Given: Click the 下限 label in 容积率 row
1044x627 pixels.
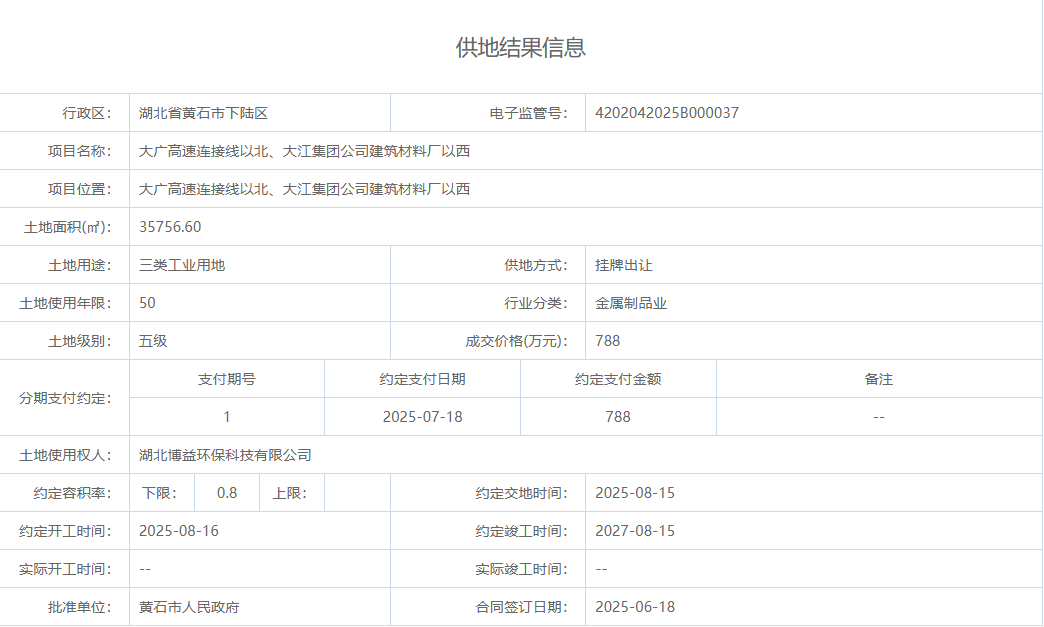Looking at the screenshot, I should (x=160, y=493).
